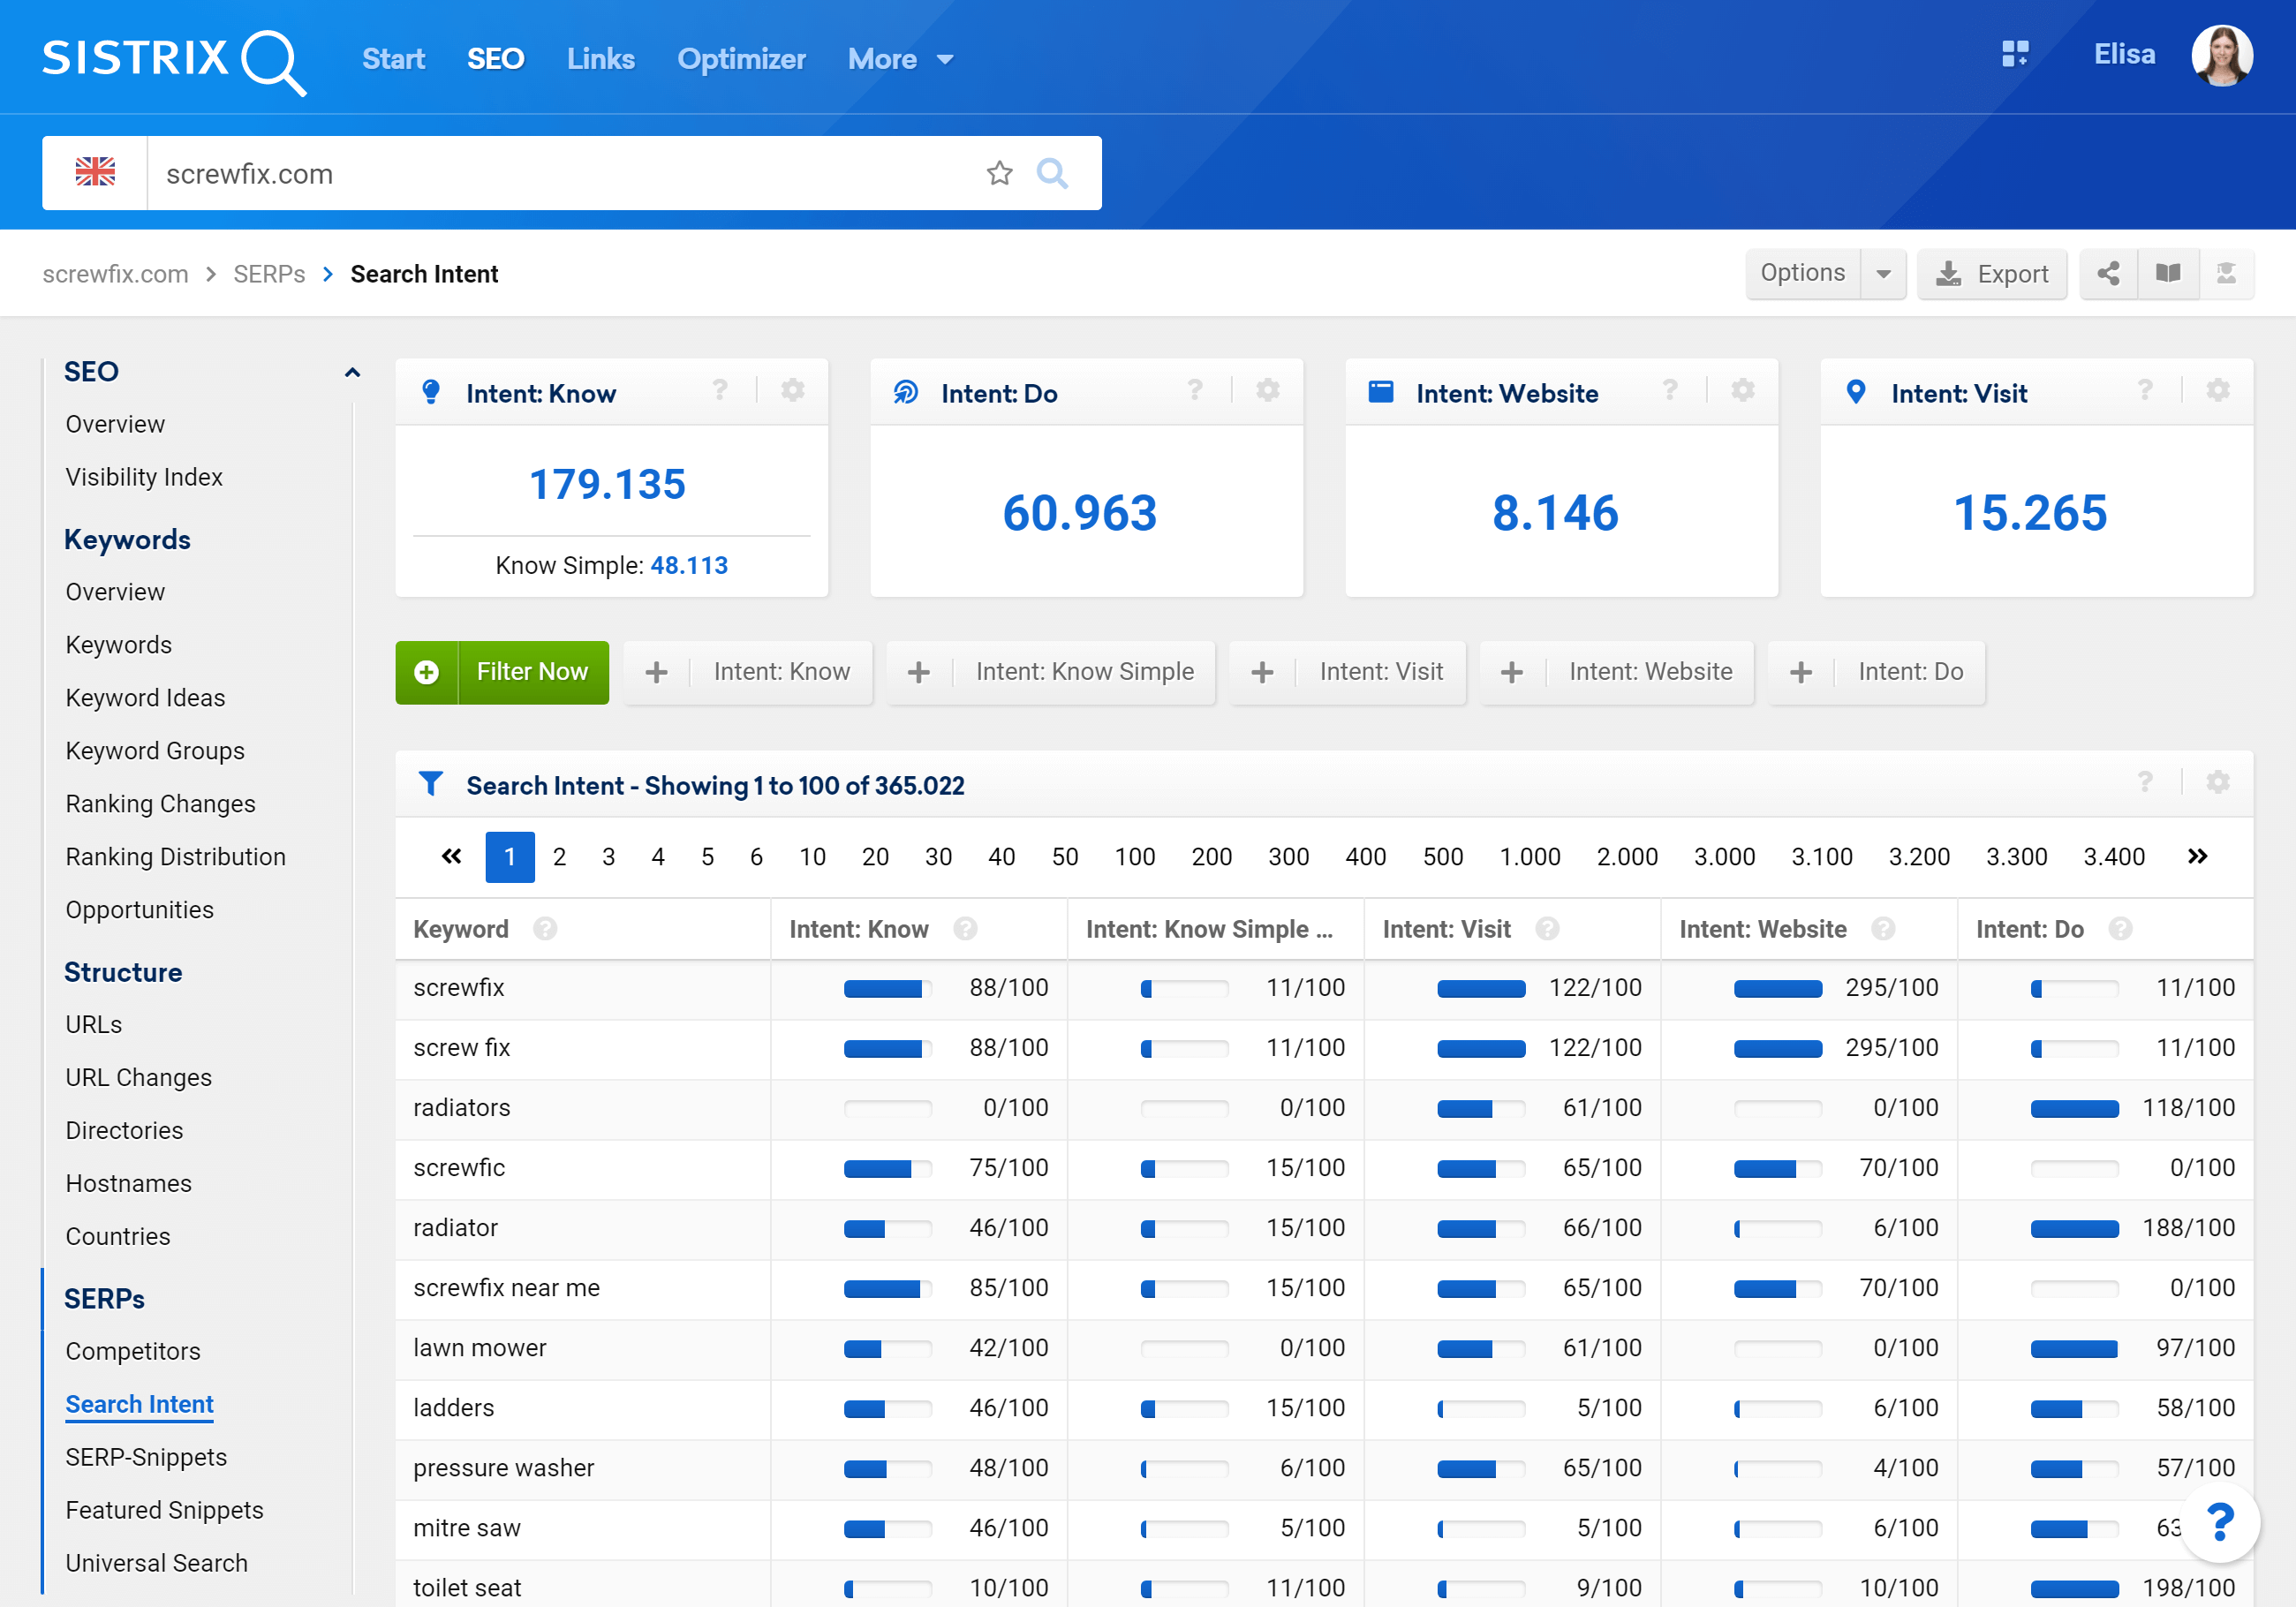Open the Links tab
Viewport: 2296px width, 1607px height.
[601, 59]
